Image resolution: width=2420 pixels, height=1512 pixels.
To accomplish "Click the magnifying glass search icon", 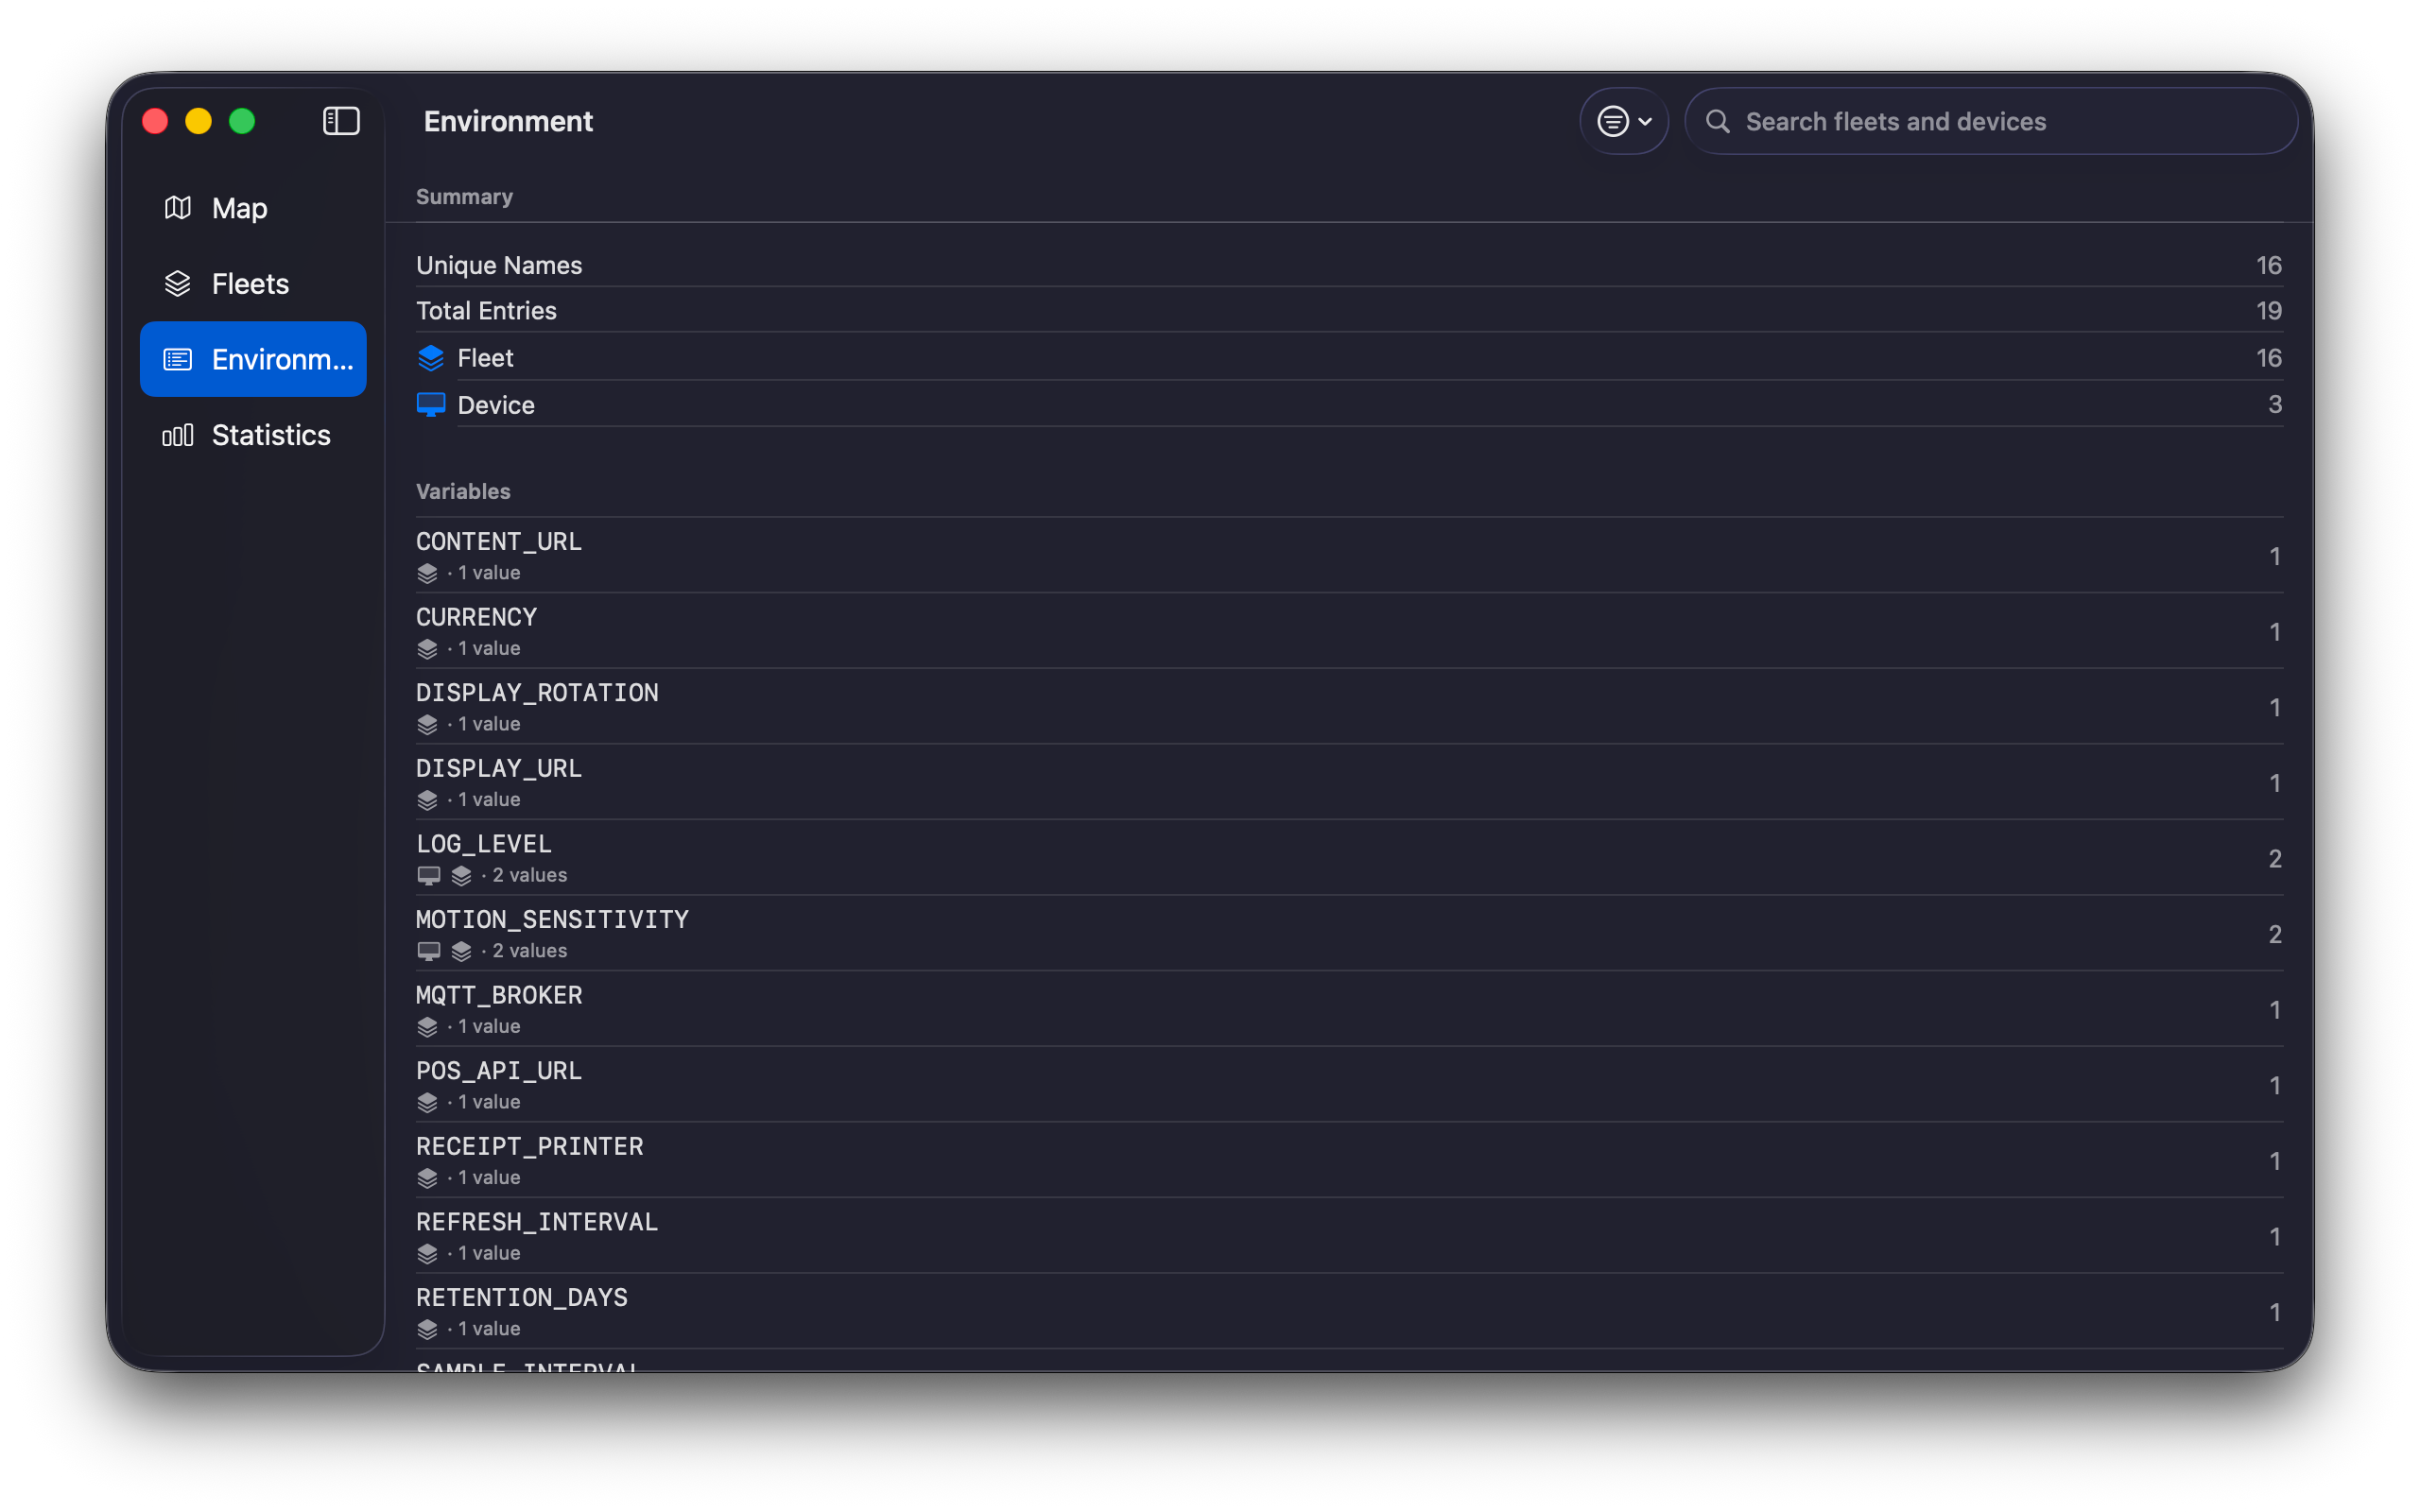I will coord(1717,121).
